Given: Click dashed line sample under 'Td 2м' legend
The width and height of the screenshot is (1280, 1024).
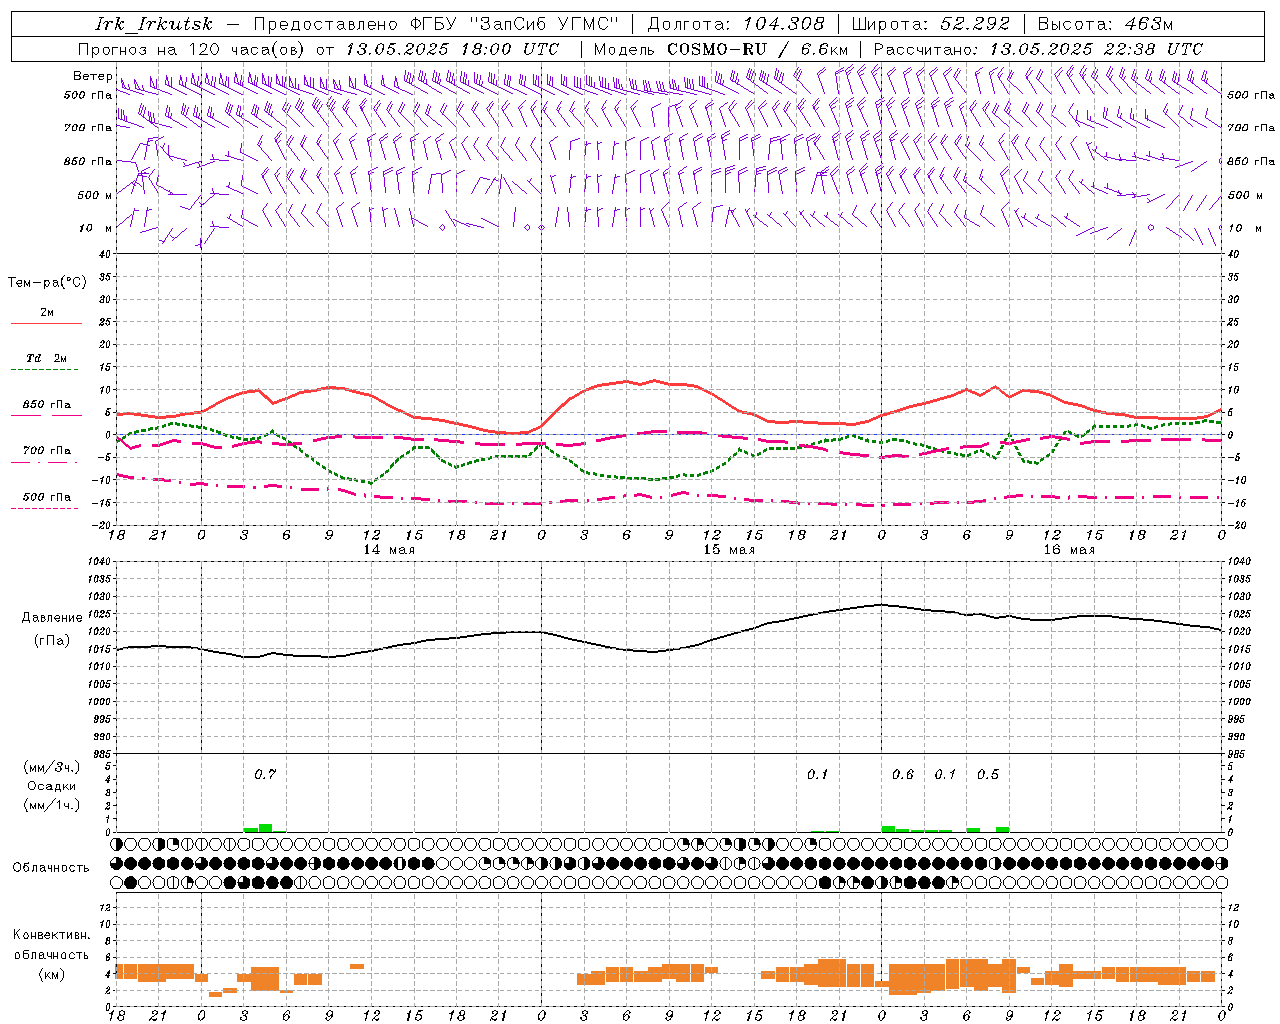Looking at the screenshot, I should point(46,370).
